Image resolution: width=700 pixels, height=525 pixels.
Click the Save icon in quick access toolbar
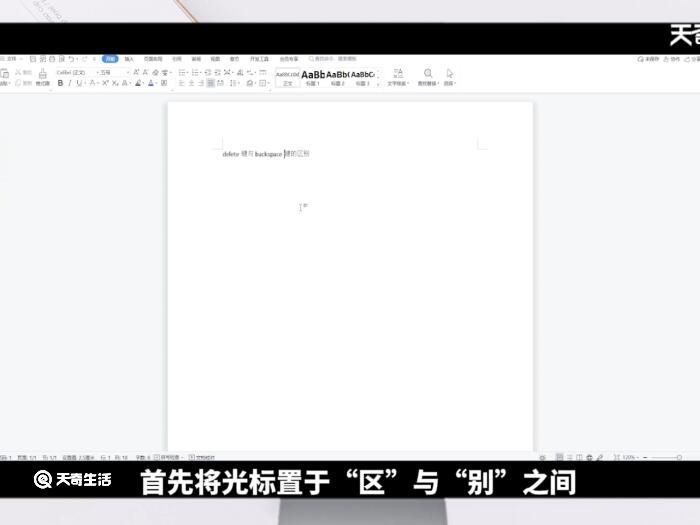click(33, 59)
